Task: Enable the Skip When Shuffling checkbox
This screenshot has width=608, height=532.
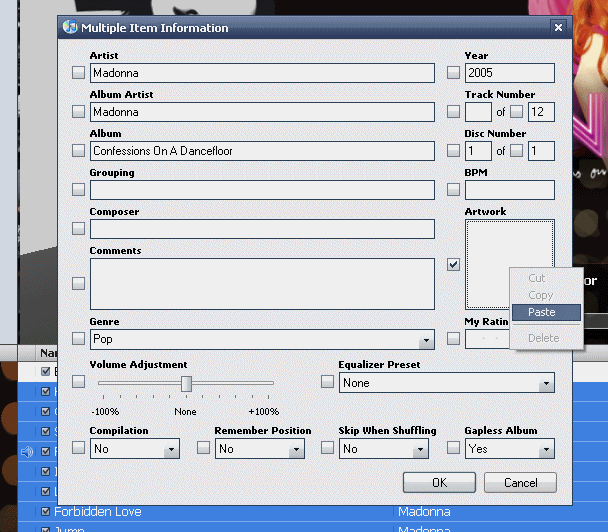Action: tap(327, 448)
